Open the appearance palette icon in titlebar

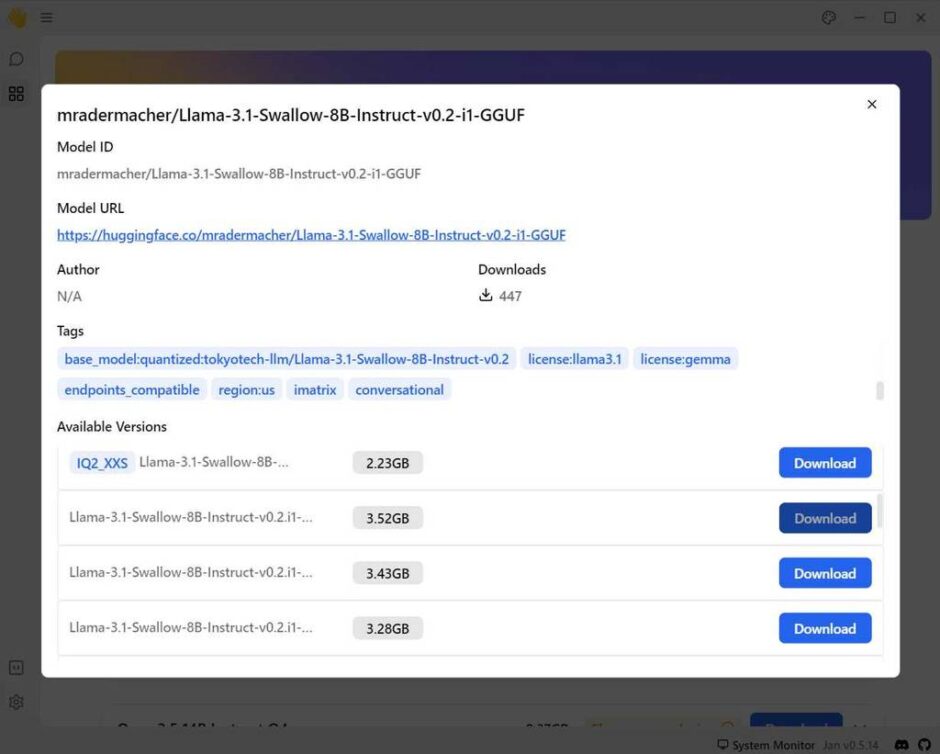click(828, 17)
